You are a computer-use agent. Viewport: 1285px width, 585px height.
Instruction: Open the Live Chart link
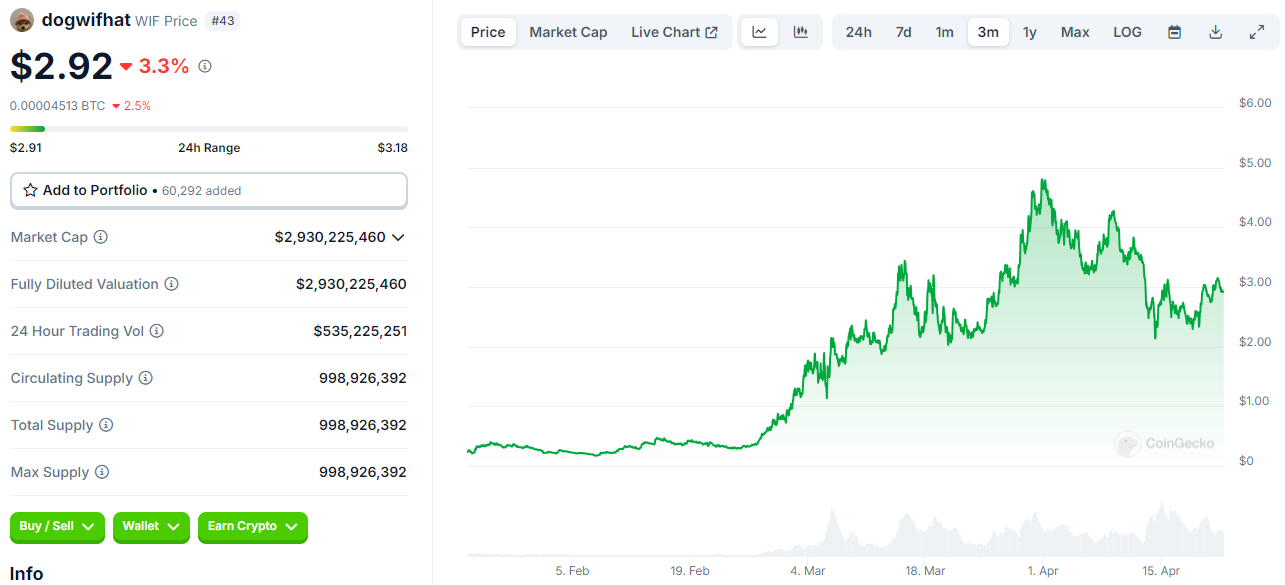tap(674, 32)
